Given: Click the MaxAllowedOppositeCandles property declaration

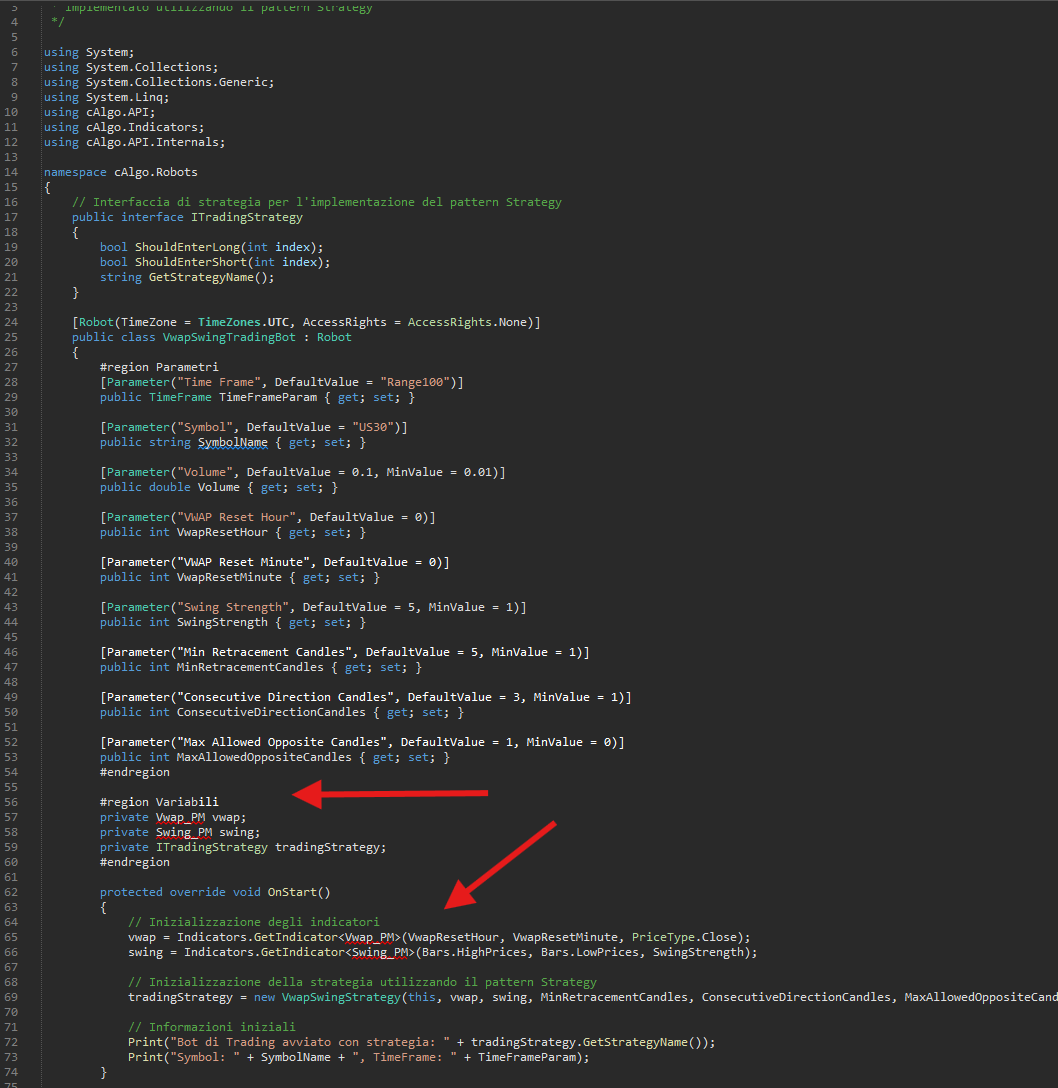Looking at the screenshot, I should pos(257,757).
